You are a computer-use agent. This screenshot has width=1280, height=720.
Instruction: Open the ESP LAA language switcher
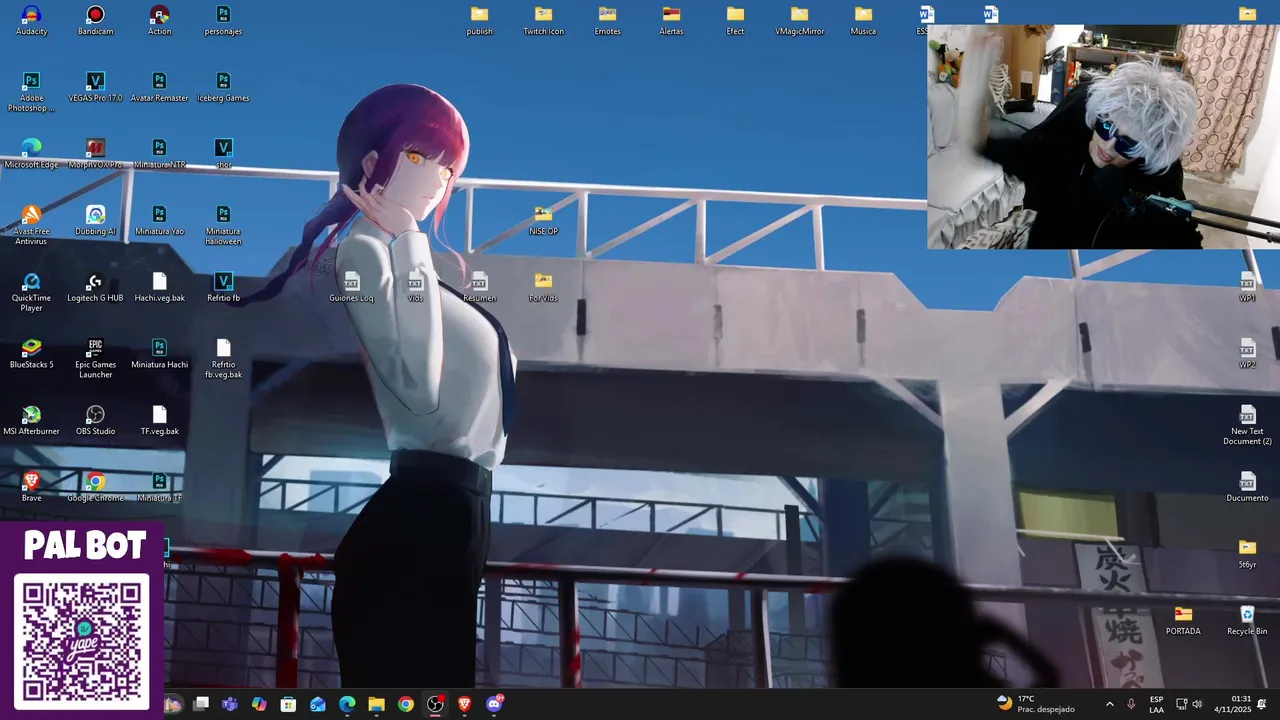coord(1156,704)
